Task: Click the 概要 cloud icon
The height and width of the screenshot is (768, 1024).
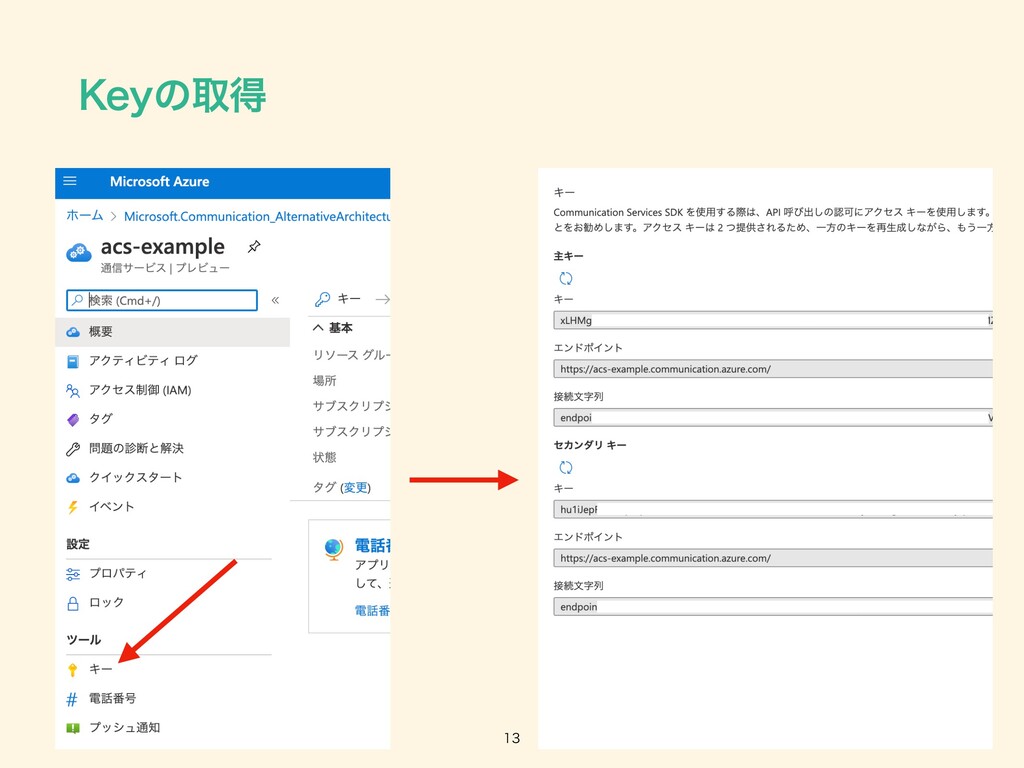Action: [73, 332]
